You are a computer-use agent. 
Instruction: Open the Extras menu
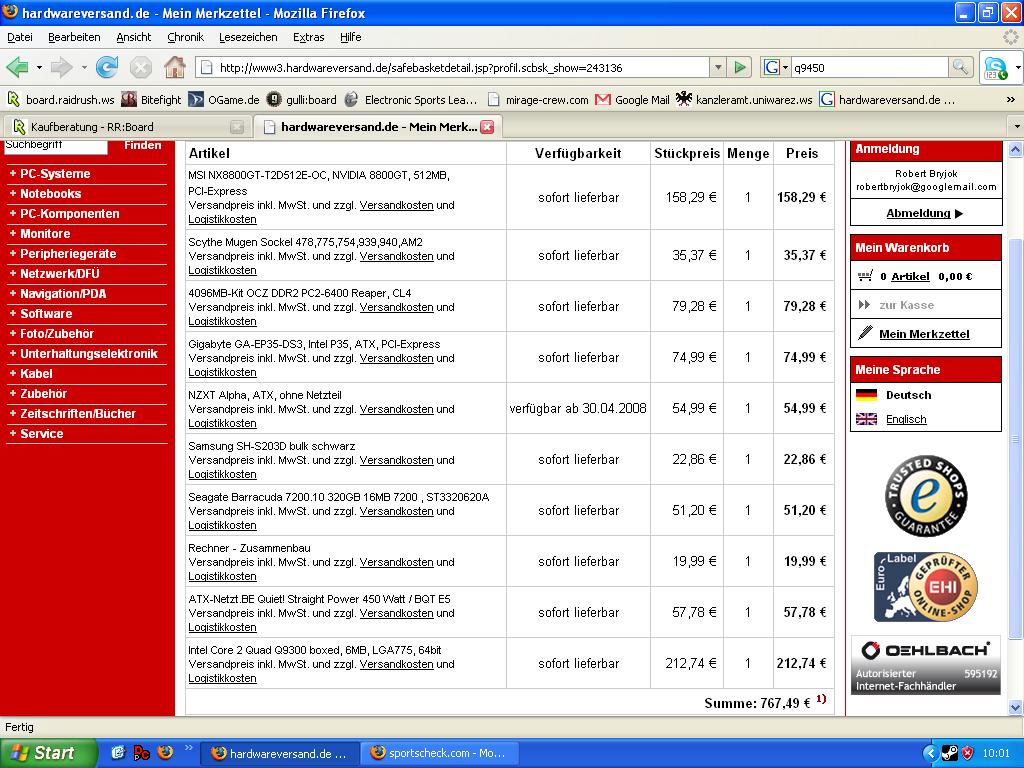(x=309, y=37)
